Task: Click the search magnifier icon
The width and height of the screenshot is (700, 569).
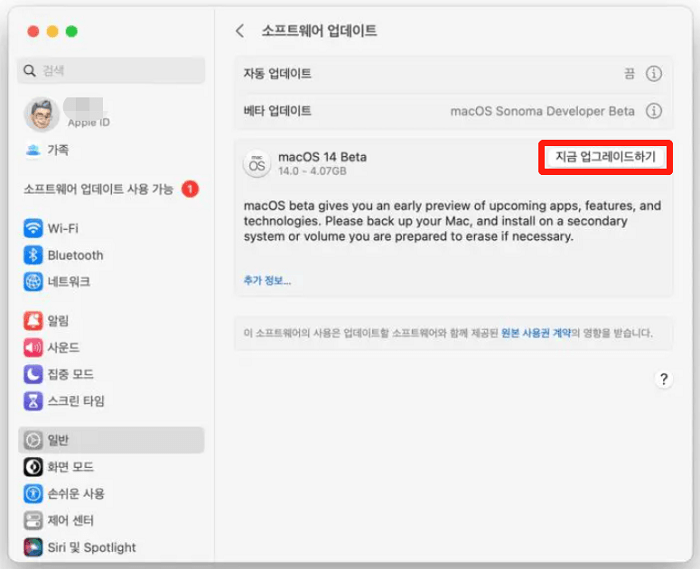Action: click(x=29, y=71)
